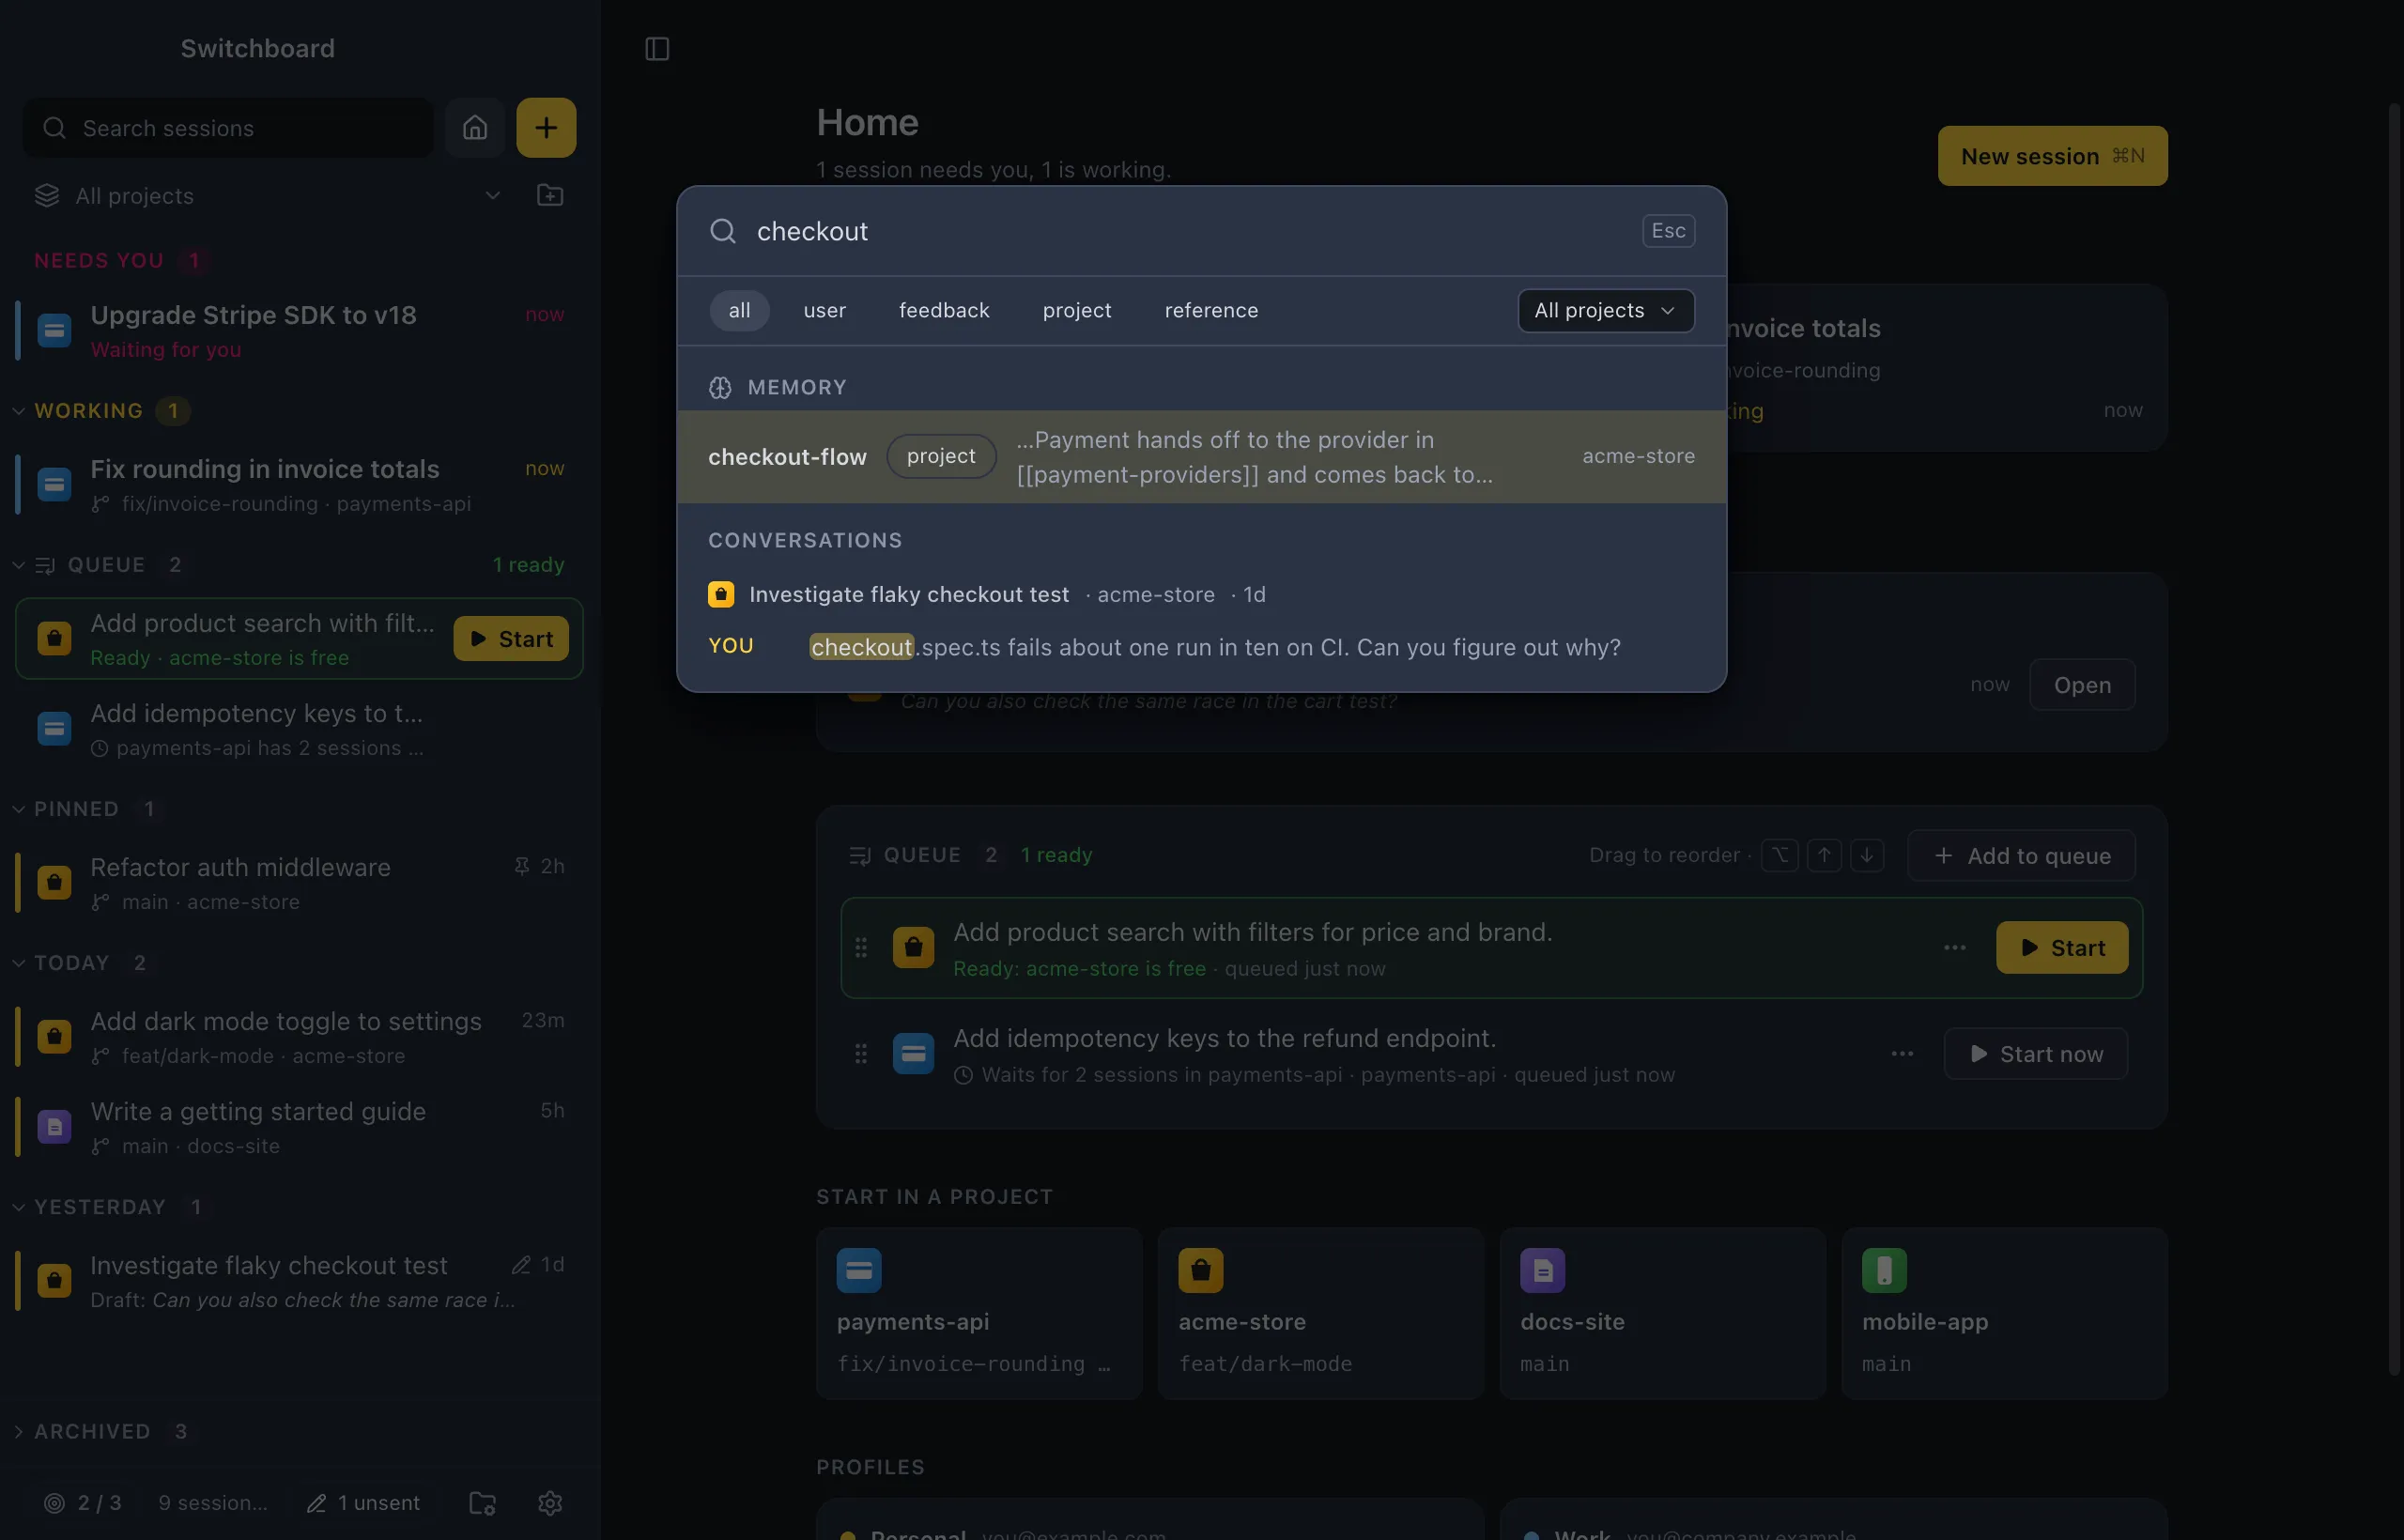Select the 'user' filter tab
This screenshot has width=2404, height=1540.
tap(825, 311)
